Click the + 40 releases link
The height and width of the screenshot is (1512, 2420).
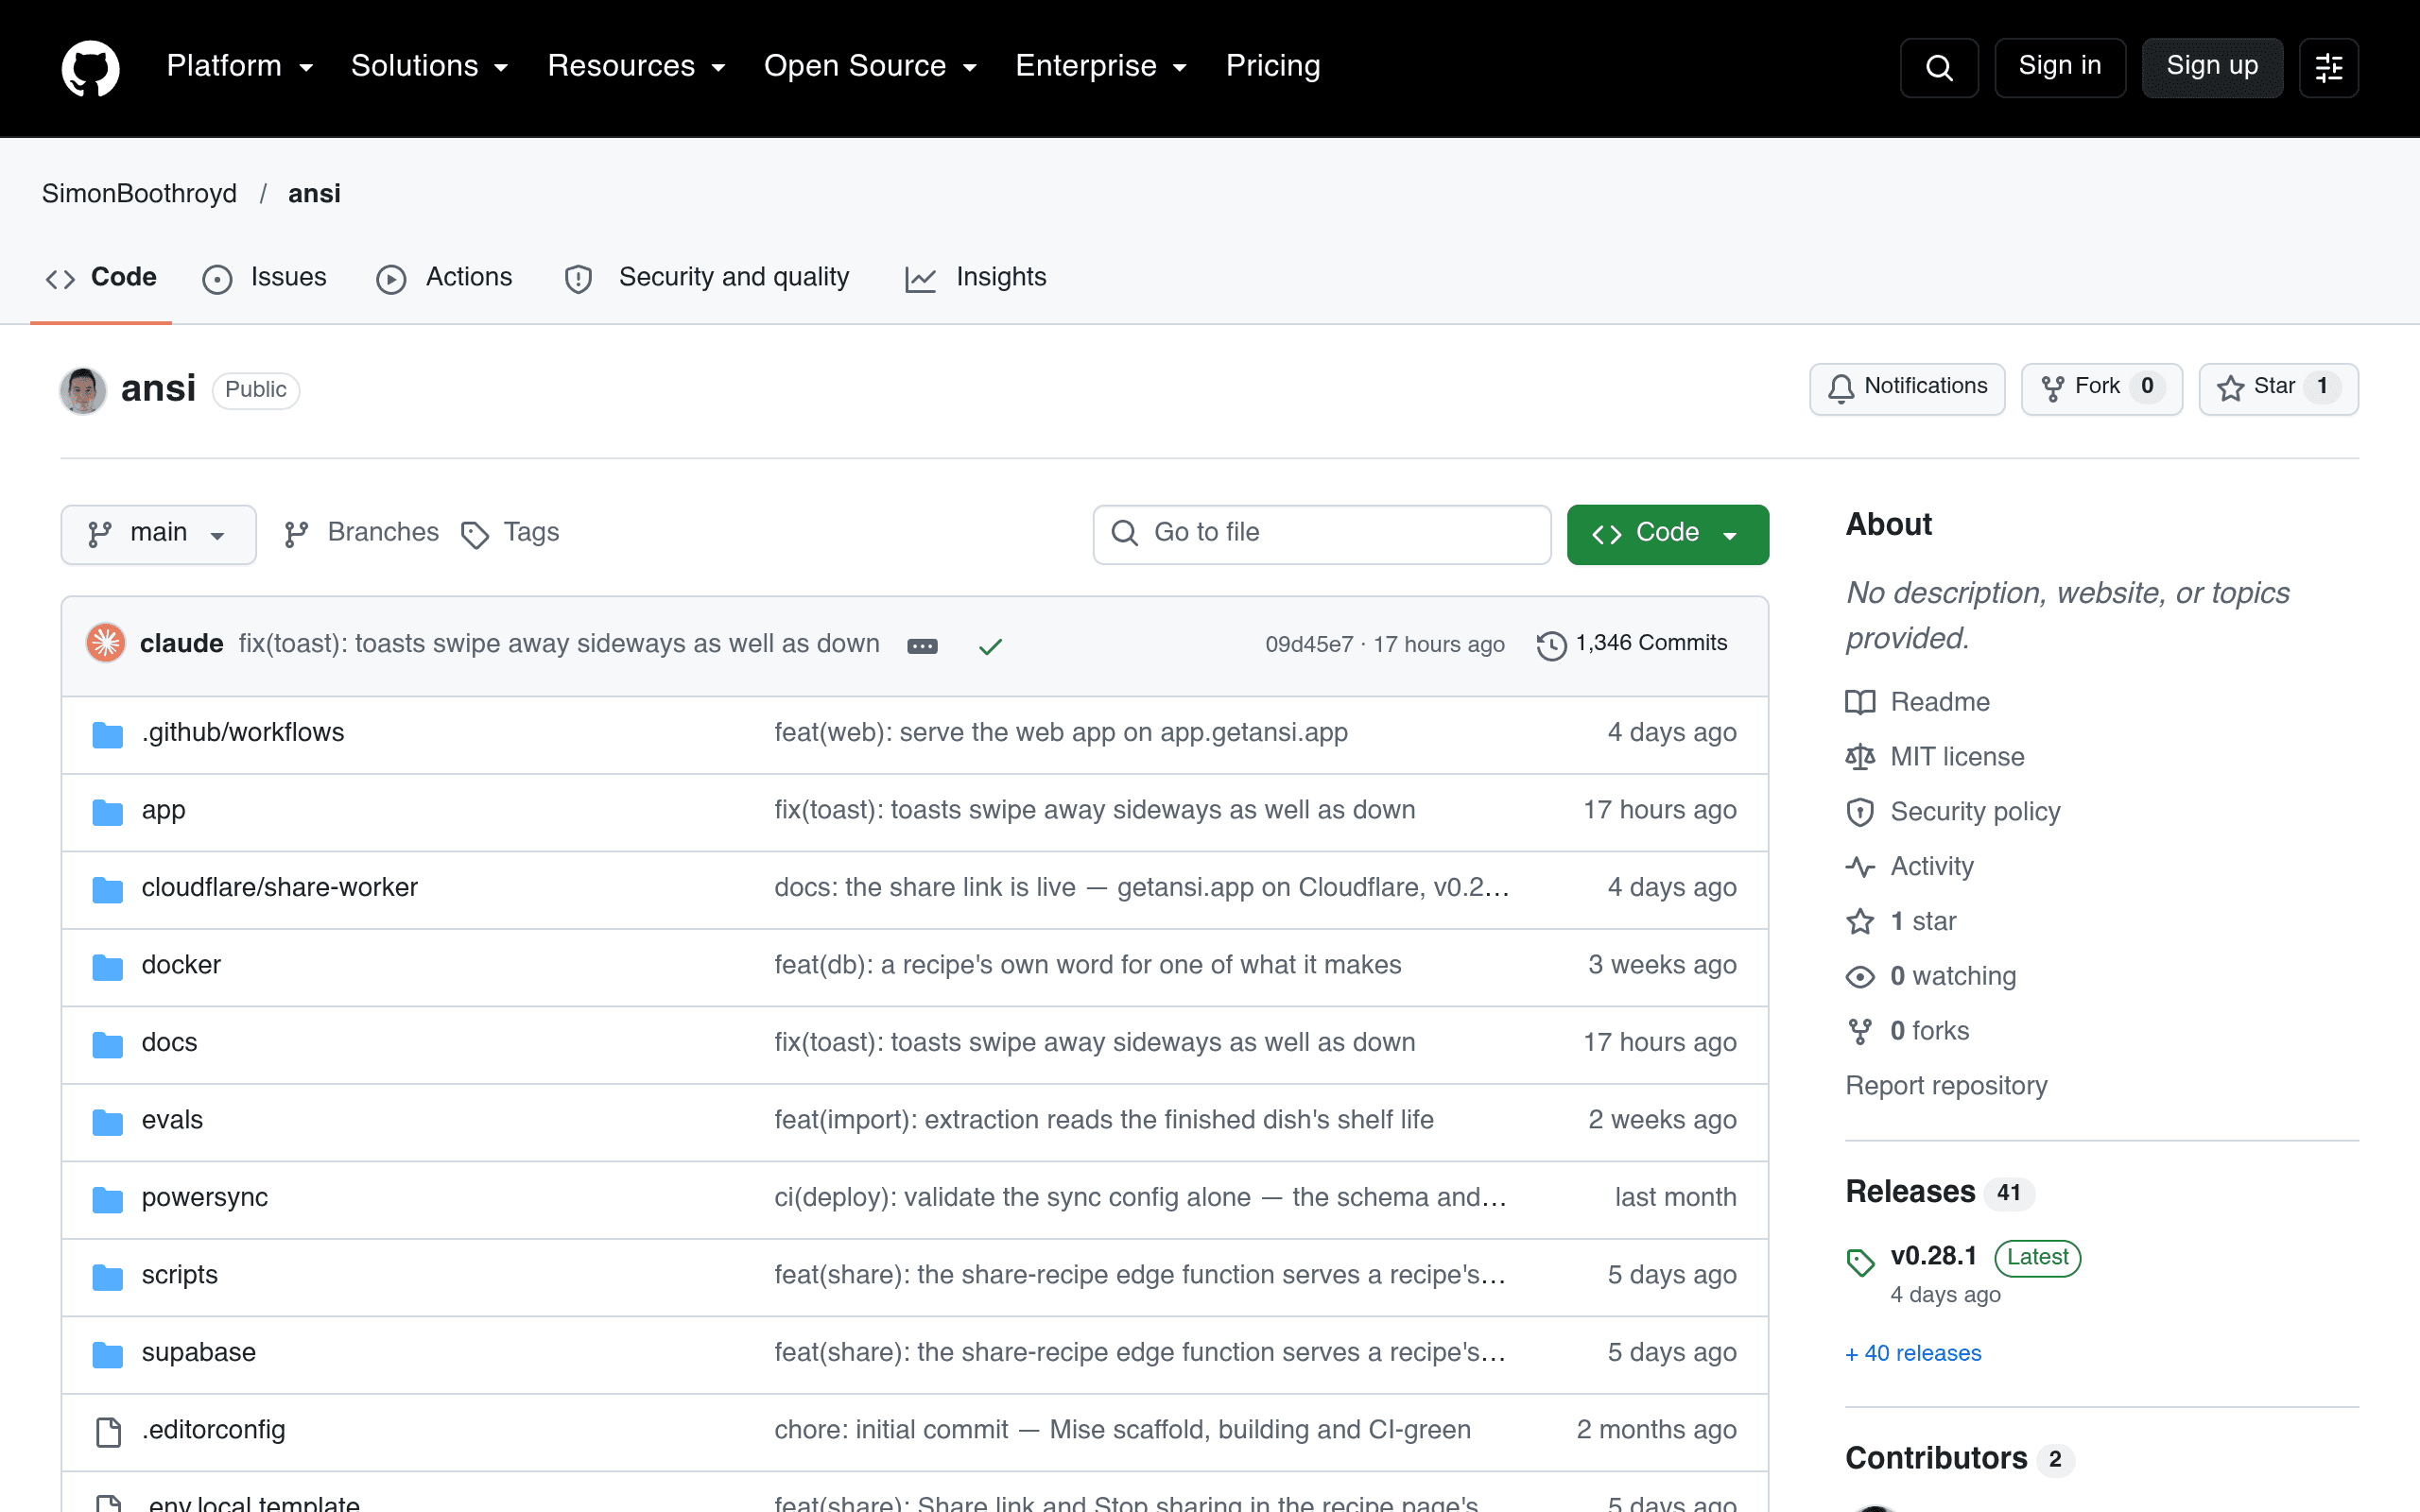[1913, 1354]
